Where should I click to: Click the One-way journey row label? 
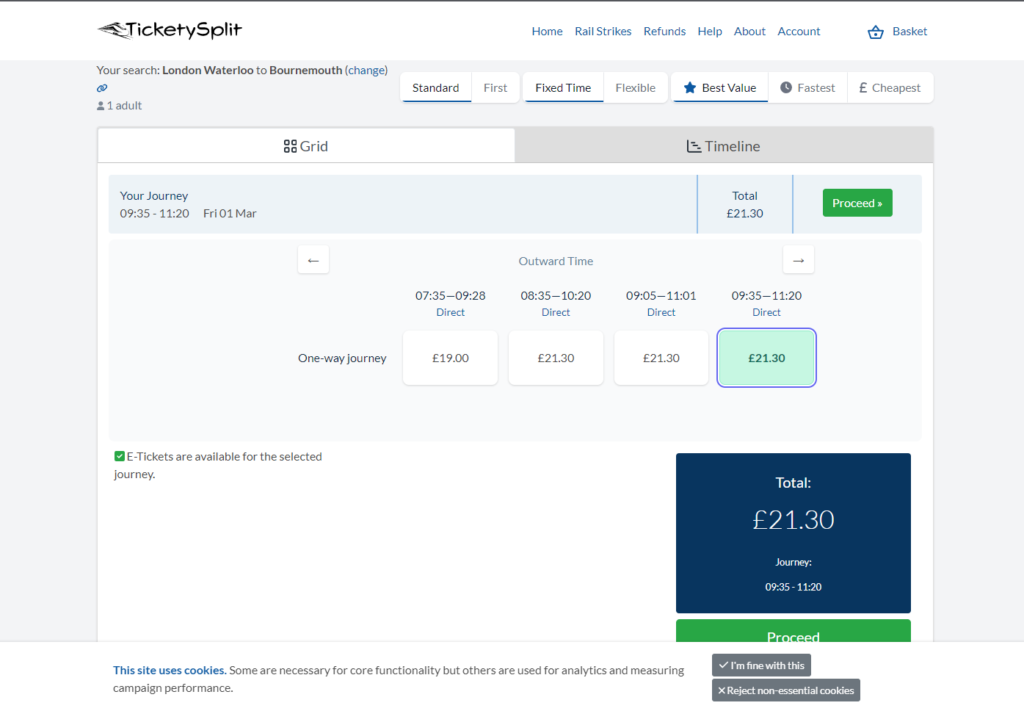(x=342, y=358)
